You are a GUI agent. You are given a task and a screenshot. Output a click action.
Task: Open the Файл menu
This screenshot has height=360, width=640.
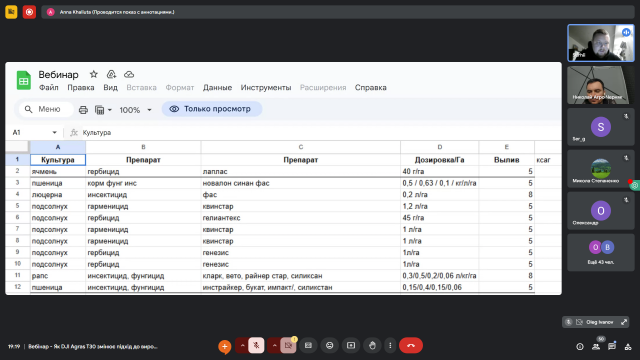click(x=49, y=87)
